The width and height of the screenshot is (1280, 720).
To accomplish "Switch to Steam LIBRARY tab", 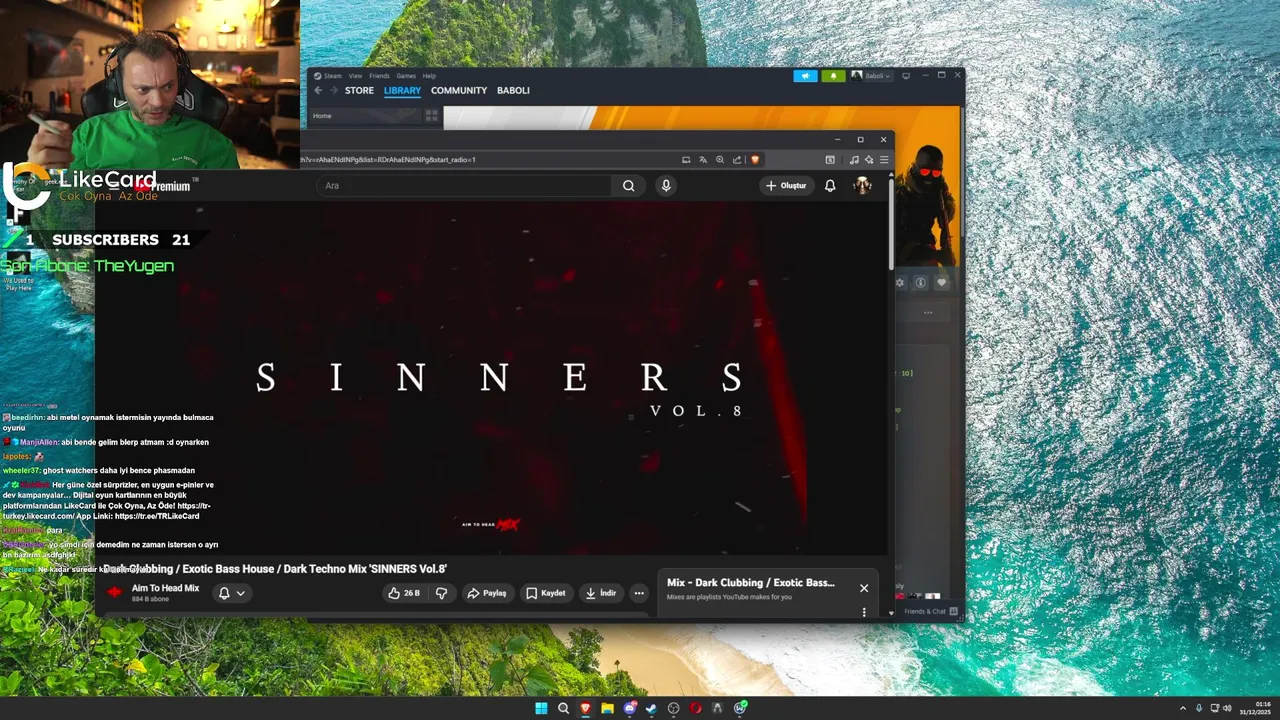I will point(402,91).
